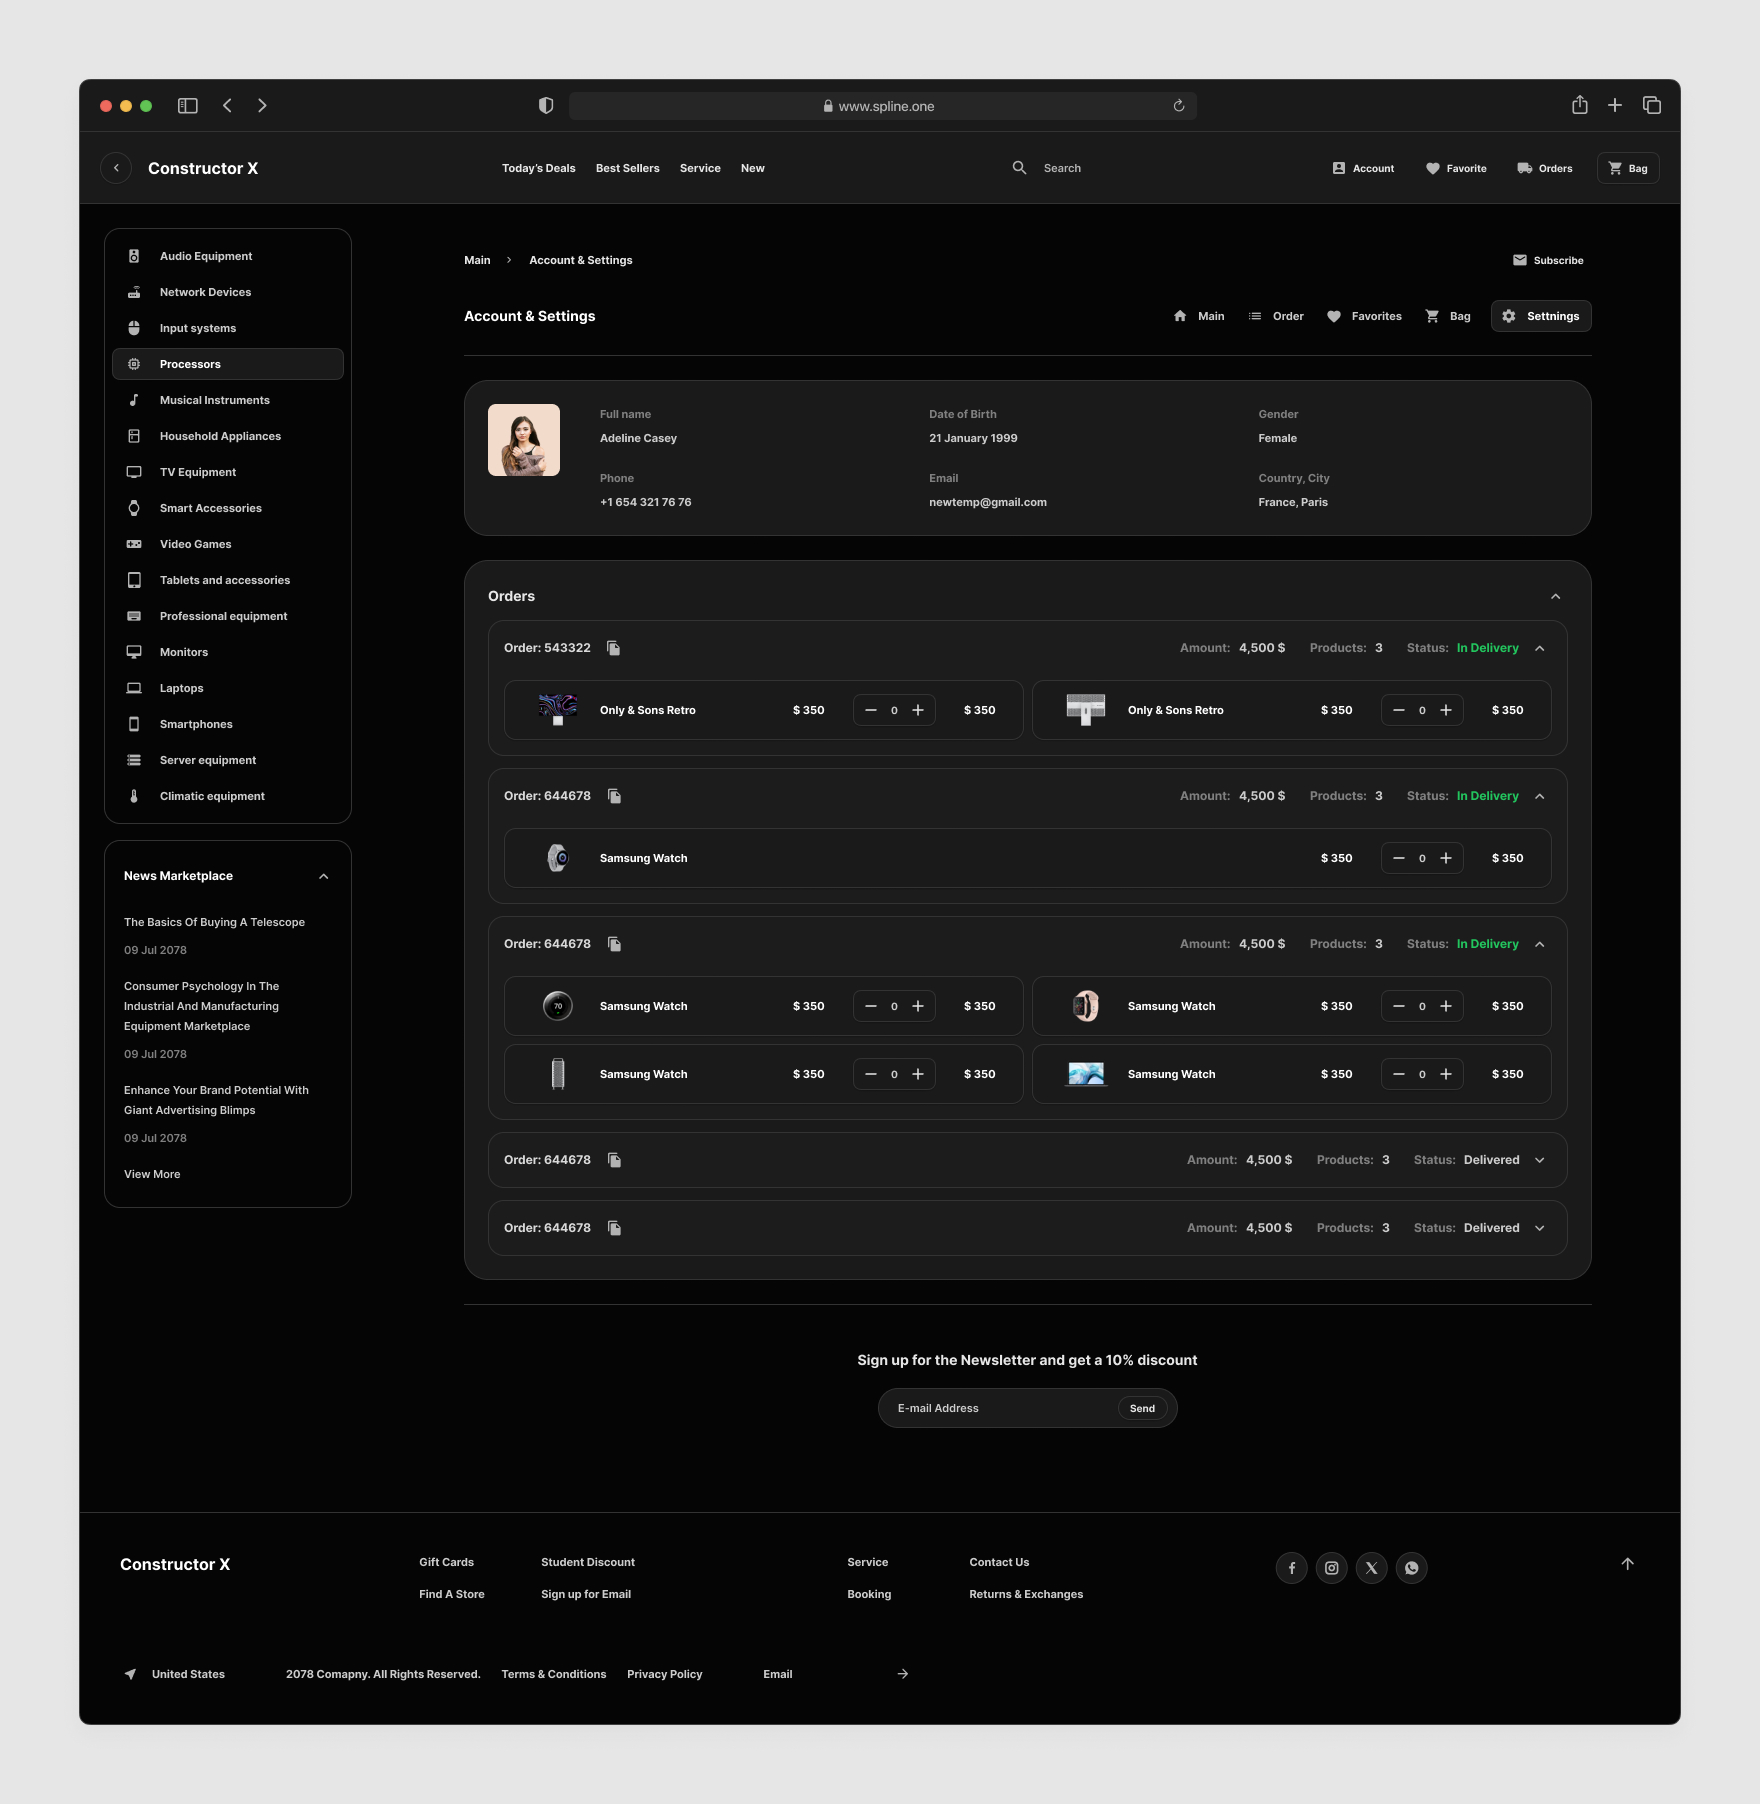The width and height of the screenshot is (1760, 1804).
Task: Switch to Bag tab in Account & Settings
Action: (x=1447, y=316)
